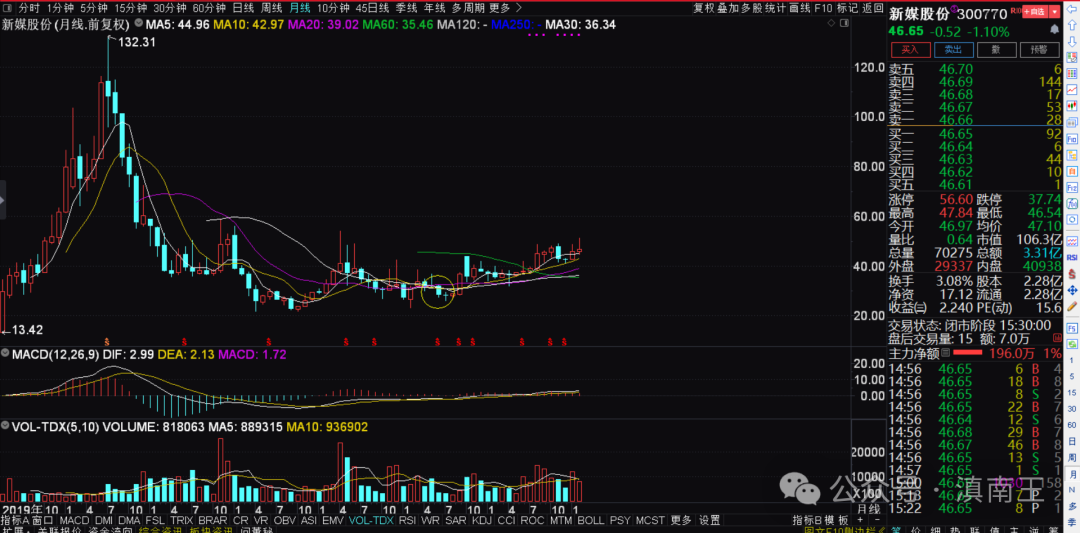Click the RSI indicator sidebar icon
The height and width of the screenshot is (533, 1080).
(1070, 257)
